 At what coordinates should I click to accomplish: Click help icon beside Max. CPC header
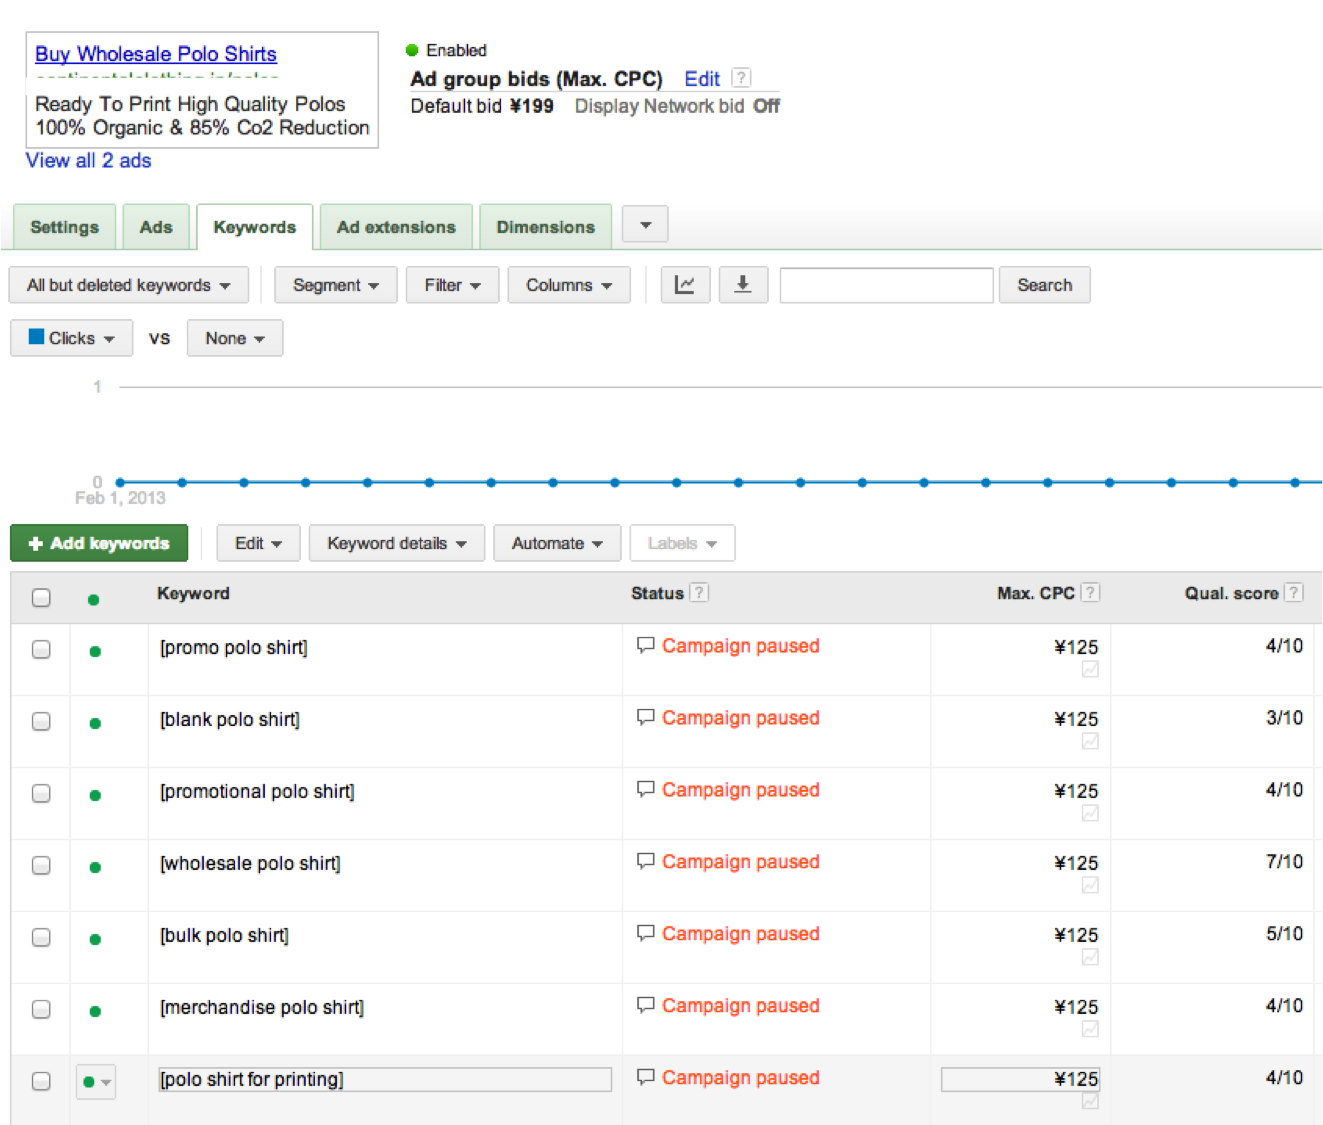point(1091,592)
